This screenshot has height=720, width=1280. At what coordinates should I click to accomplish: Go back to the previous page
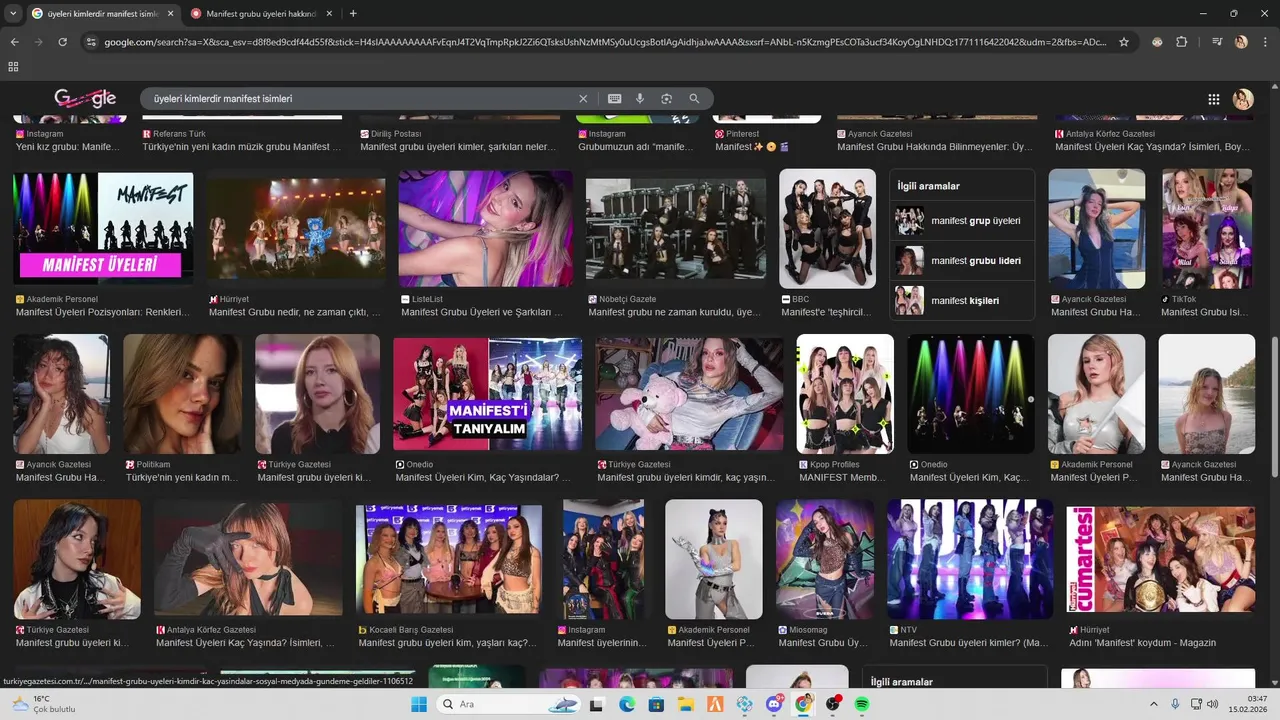click(14, 42)
